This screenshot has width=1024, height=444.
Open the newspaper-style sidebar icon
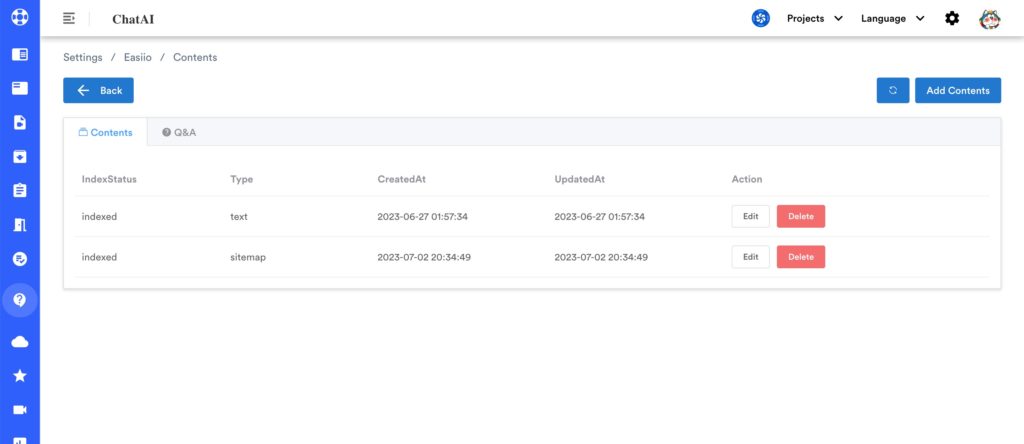point(20,54)
